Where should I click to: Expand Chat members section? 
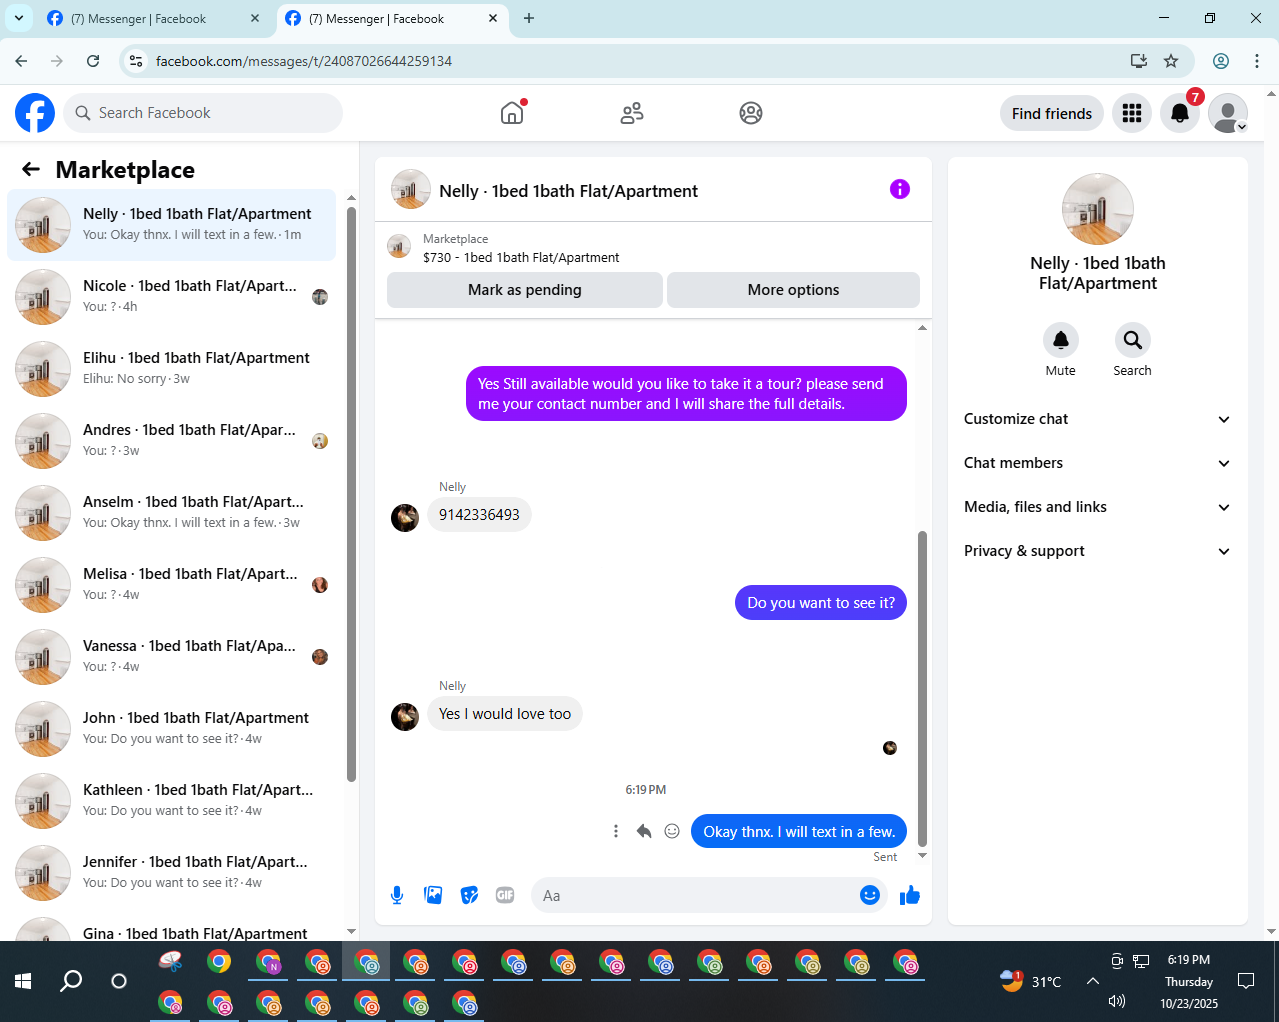(x=1097, y=463)
